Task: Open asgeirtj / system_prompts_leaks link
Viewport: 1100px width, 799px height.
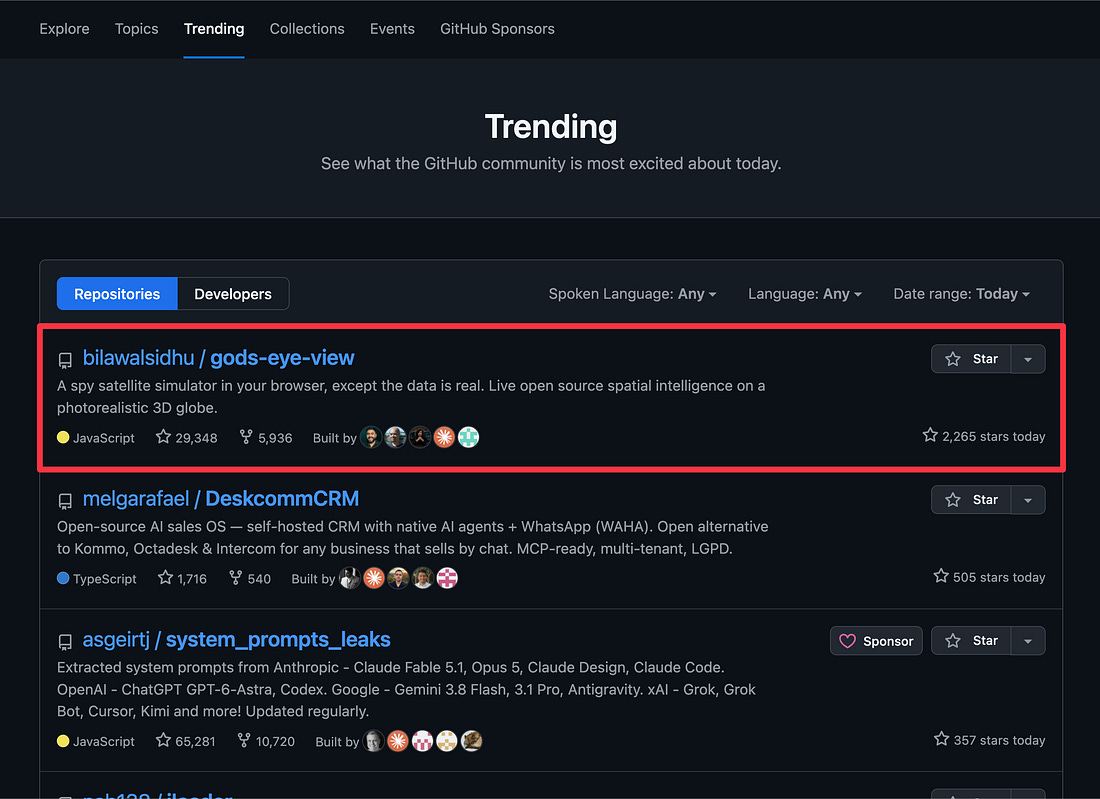Action: click(236, 640)
